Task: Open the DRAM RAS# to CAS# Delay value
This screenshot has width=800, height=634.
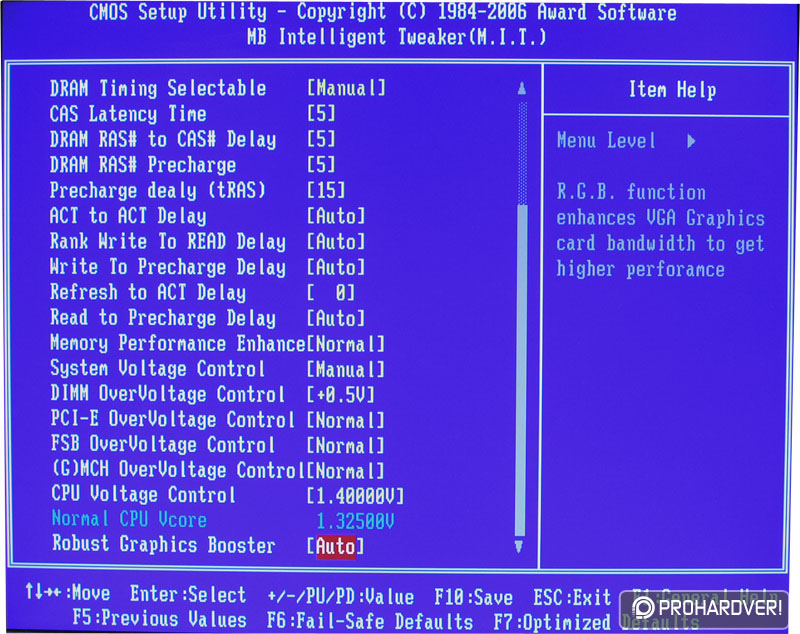Action: click(x=321, y=139)
